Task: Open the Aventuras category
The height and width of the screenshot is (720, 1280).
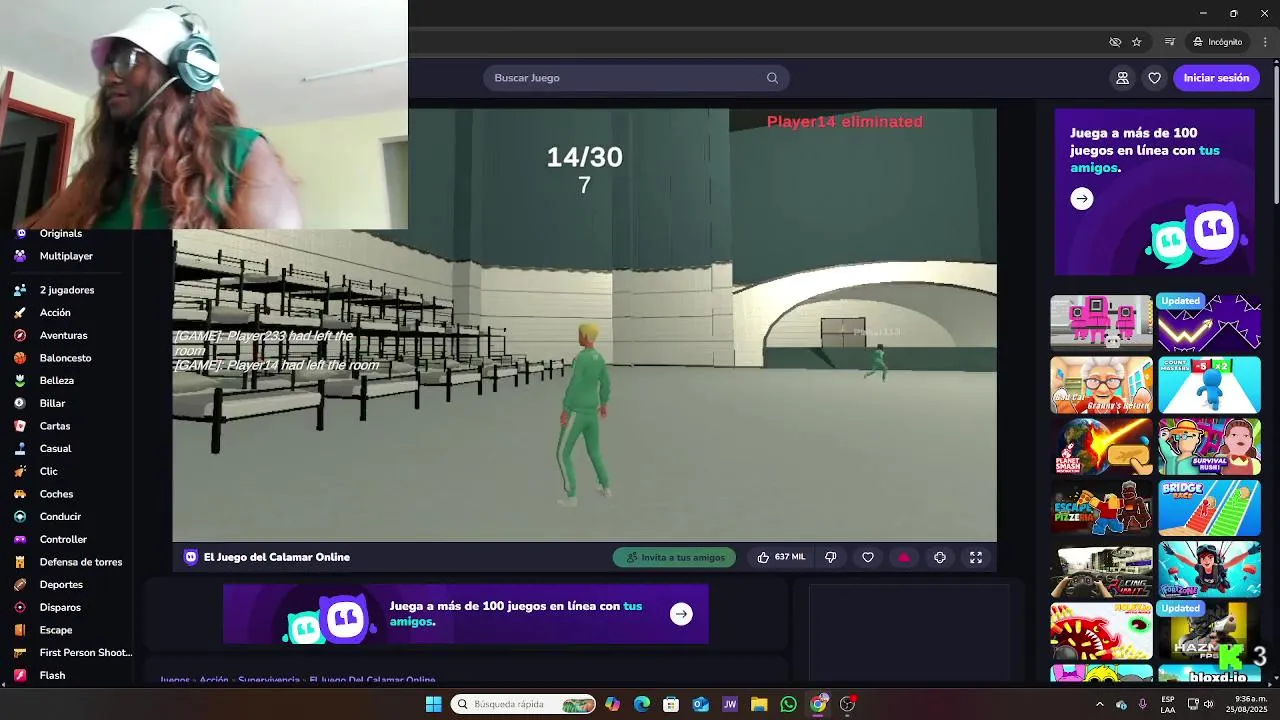Action: click(63, 335)
